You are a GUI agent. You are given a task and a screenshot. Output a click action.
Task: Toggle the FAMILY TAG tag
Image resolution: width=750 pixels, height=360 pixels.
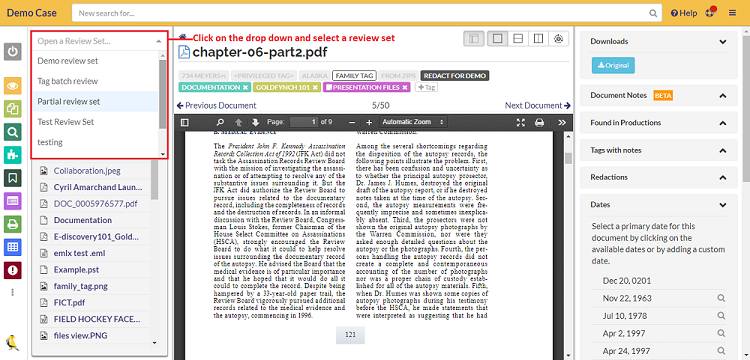click(354, 76)
